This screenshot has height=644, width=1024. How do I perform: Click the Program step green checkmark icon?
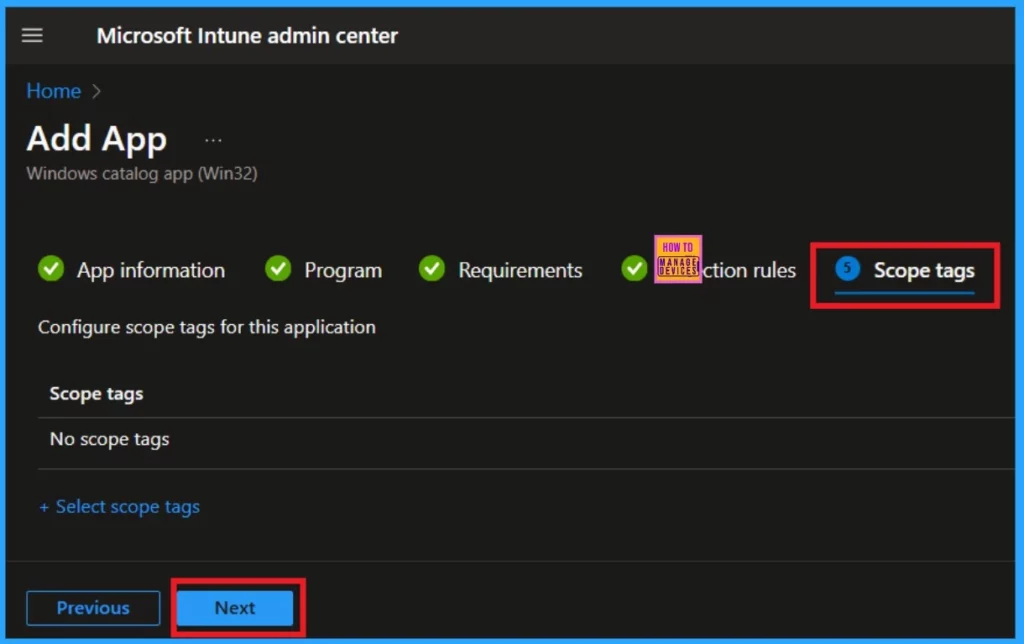click(x=278, y=268)
